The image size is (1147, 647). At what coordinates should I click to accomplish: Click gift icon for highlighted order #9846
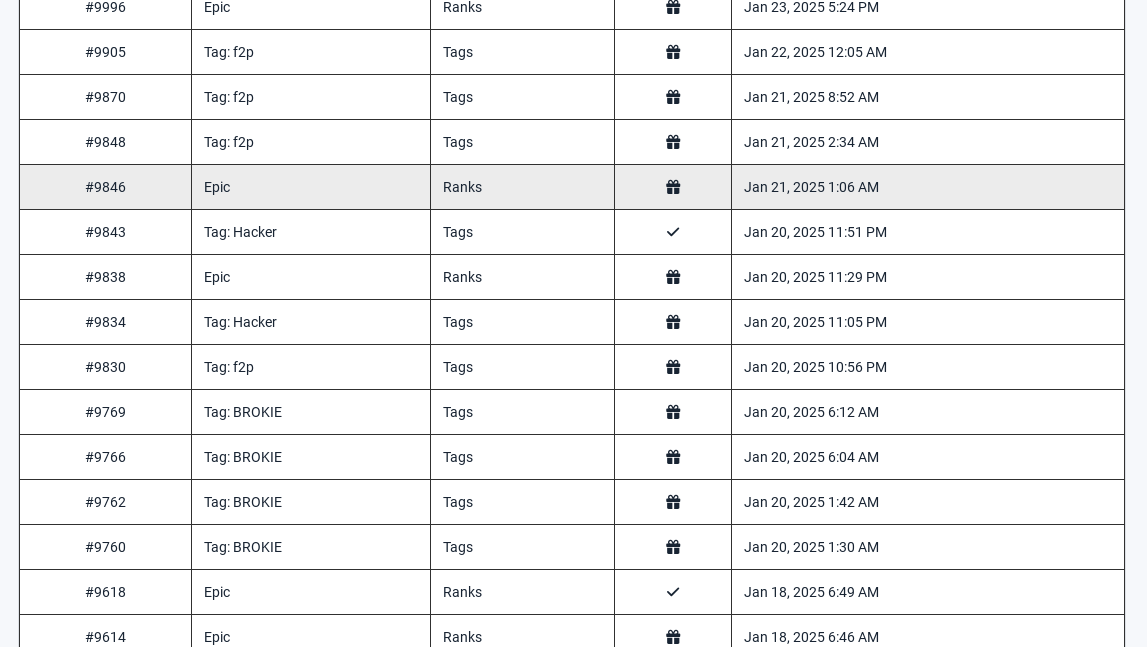click(x=673, y=187)
